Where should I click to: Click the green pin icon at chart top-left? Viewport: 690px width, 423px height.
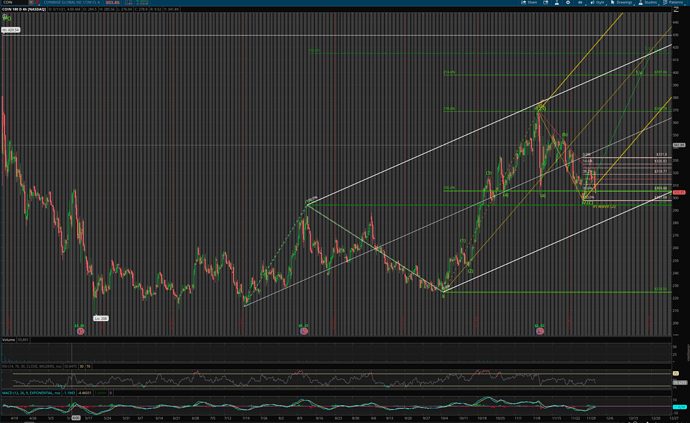coord(7,18)
